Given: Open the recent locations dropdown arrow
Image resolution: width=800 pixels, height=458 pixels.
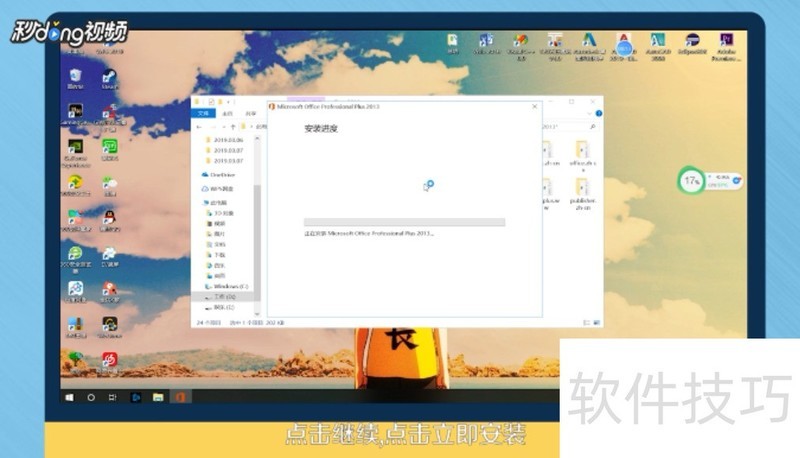Looking at the screenshot, I should (224, 126).
